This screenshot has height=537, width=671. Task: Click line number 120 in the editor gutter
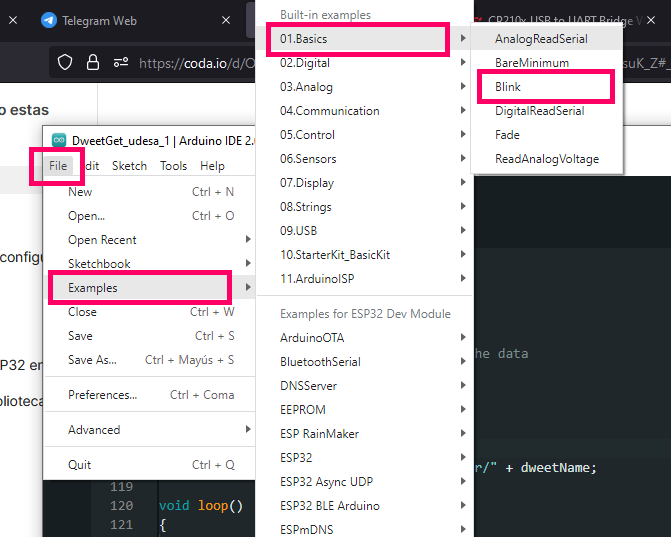(x=122, y=505)
